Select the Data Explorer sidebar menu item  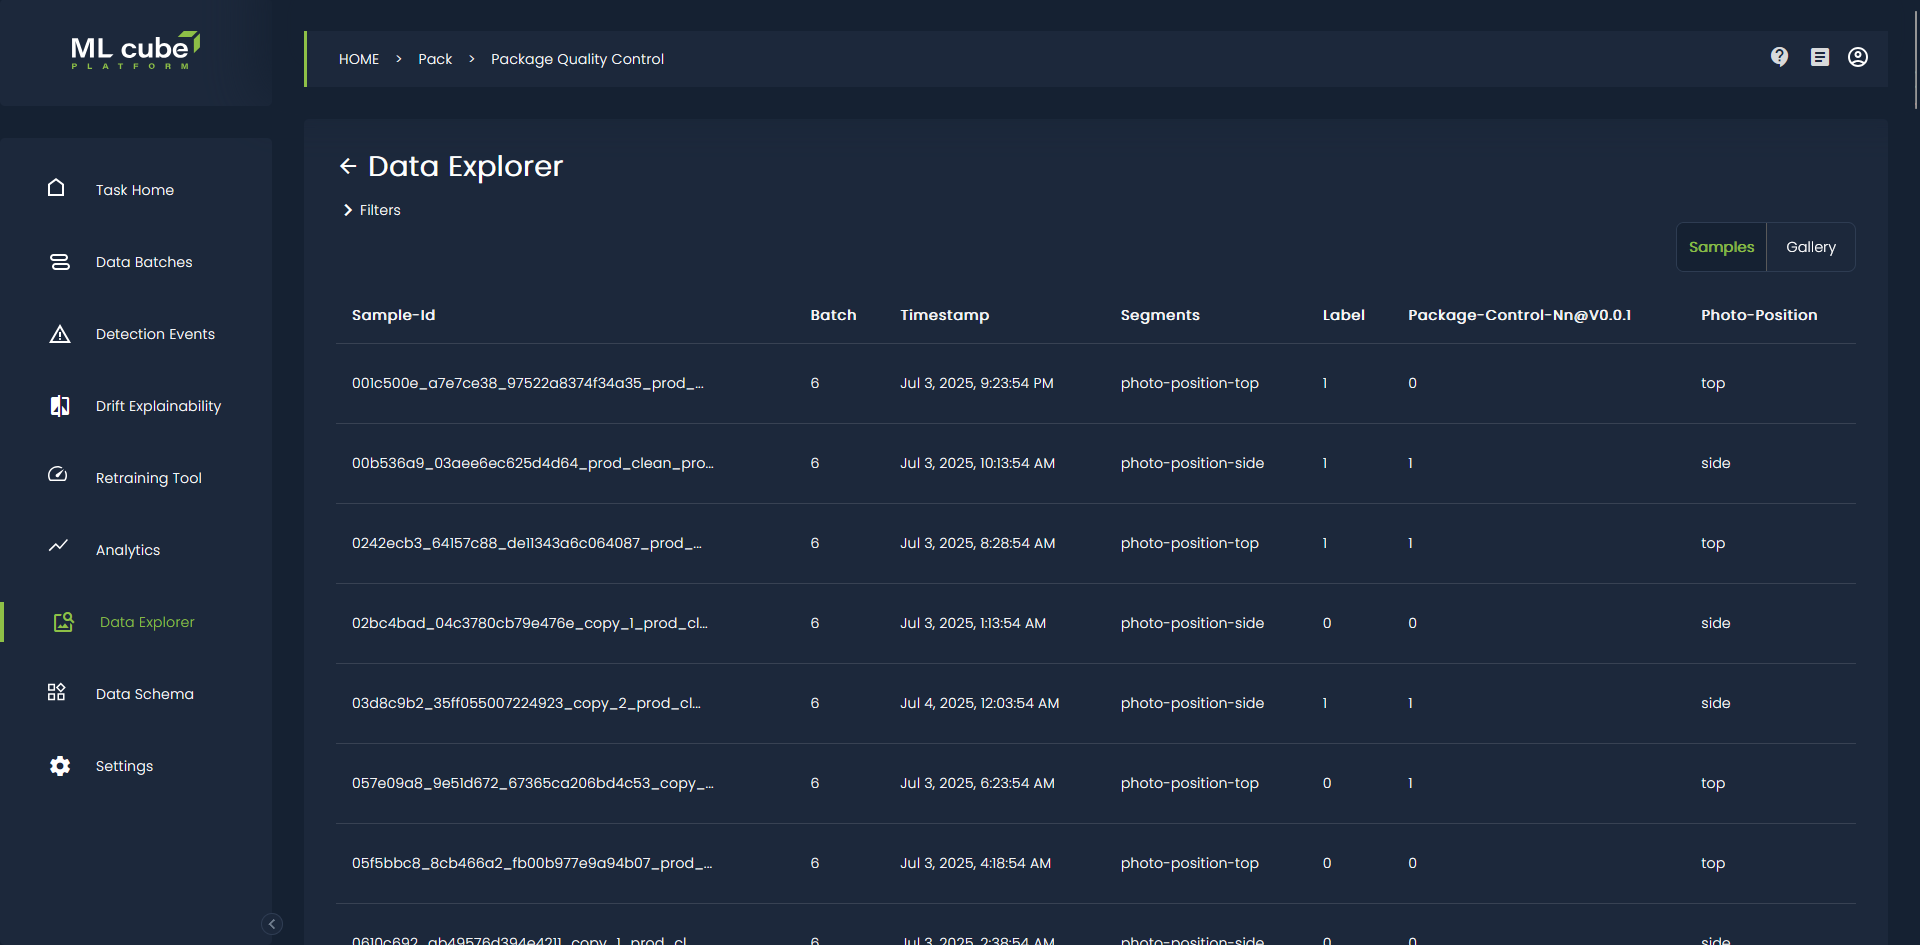click(146, 622)
